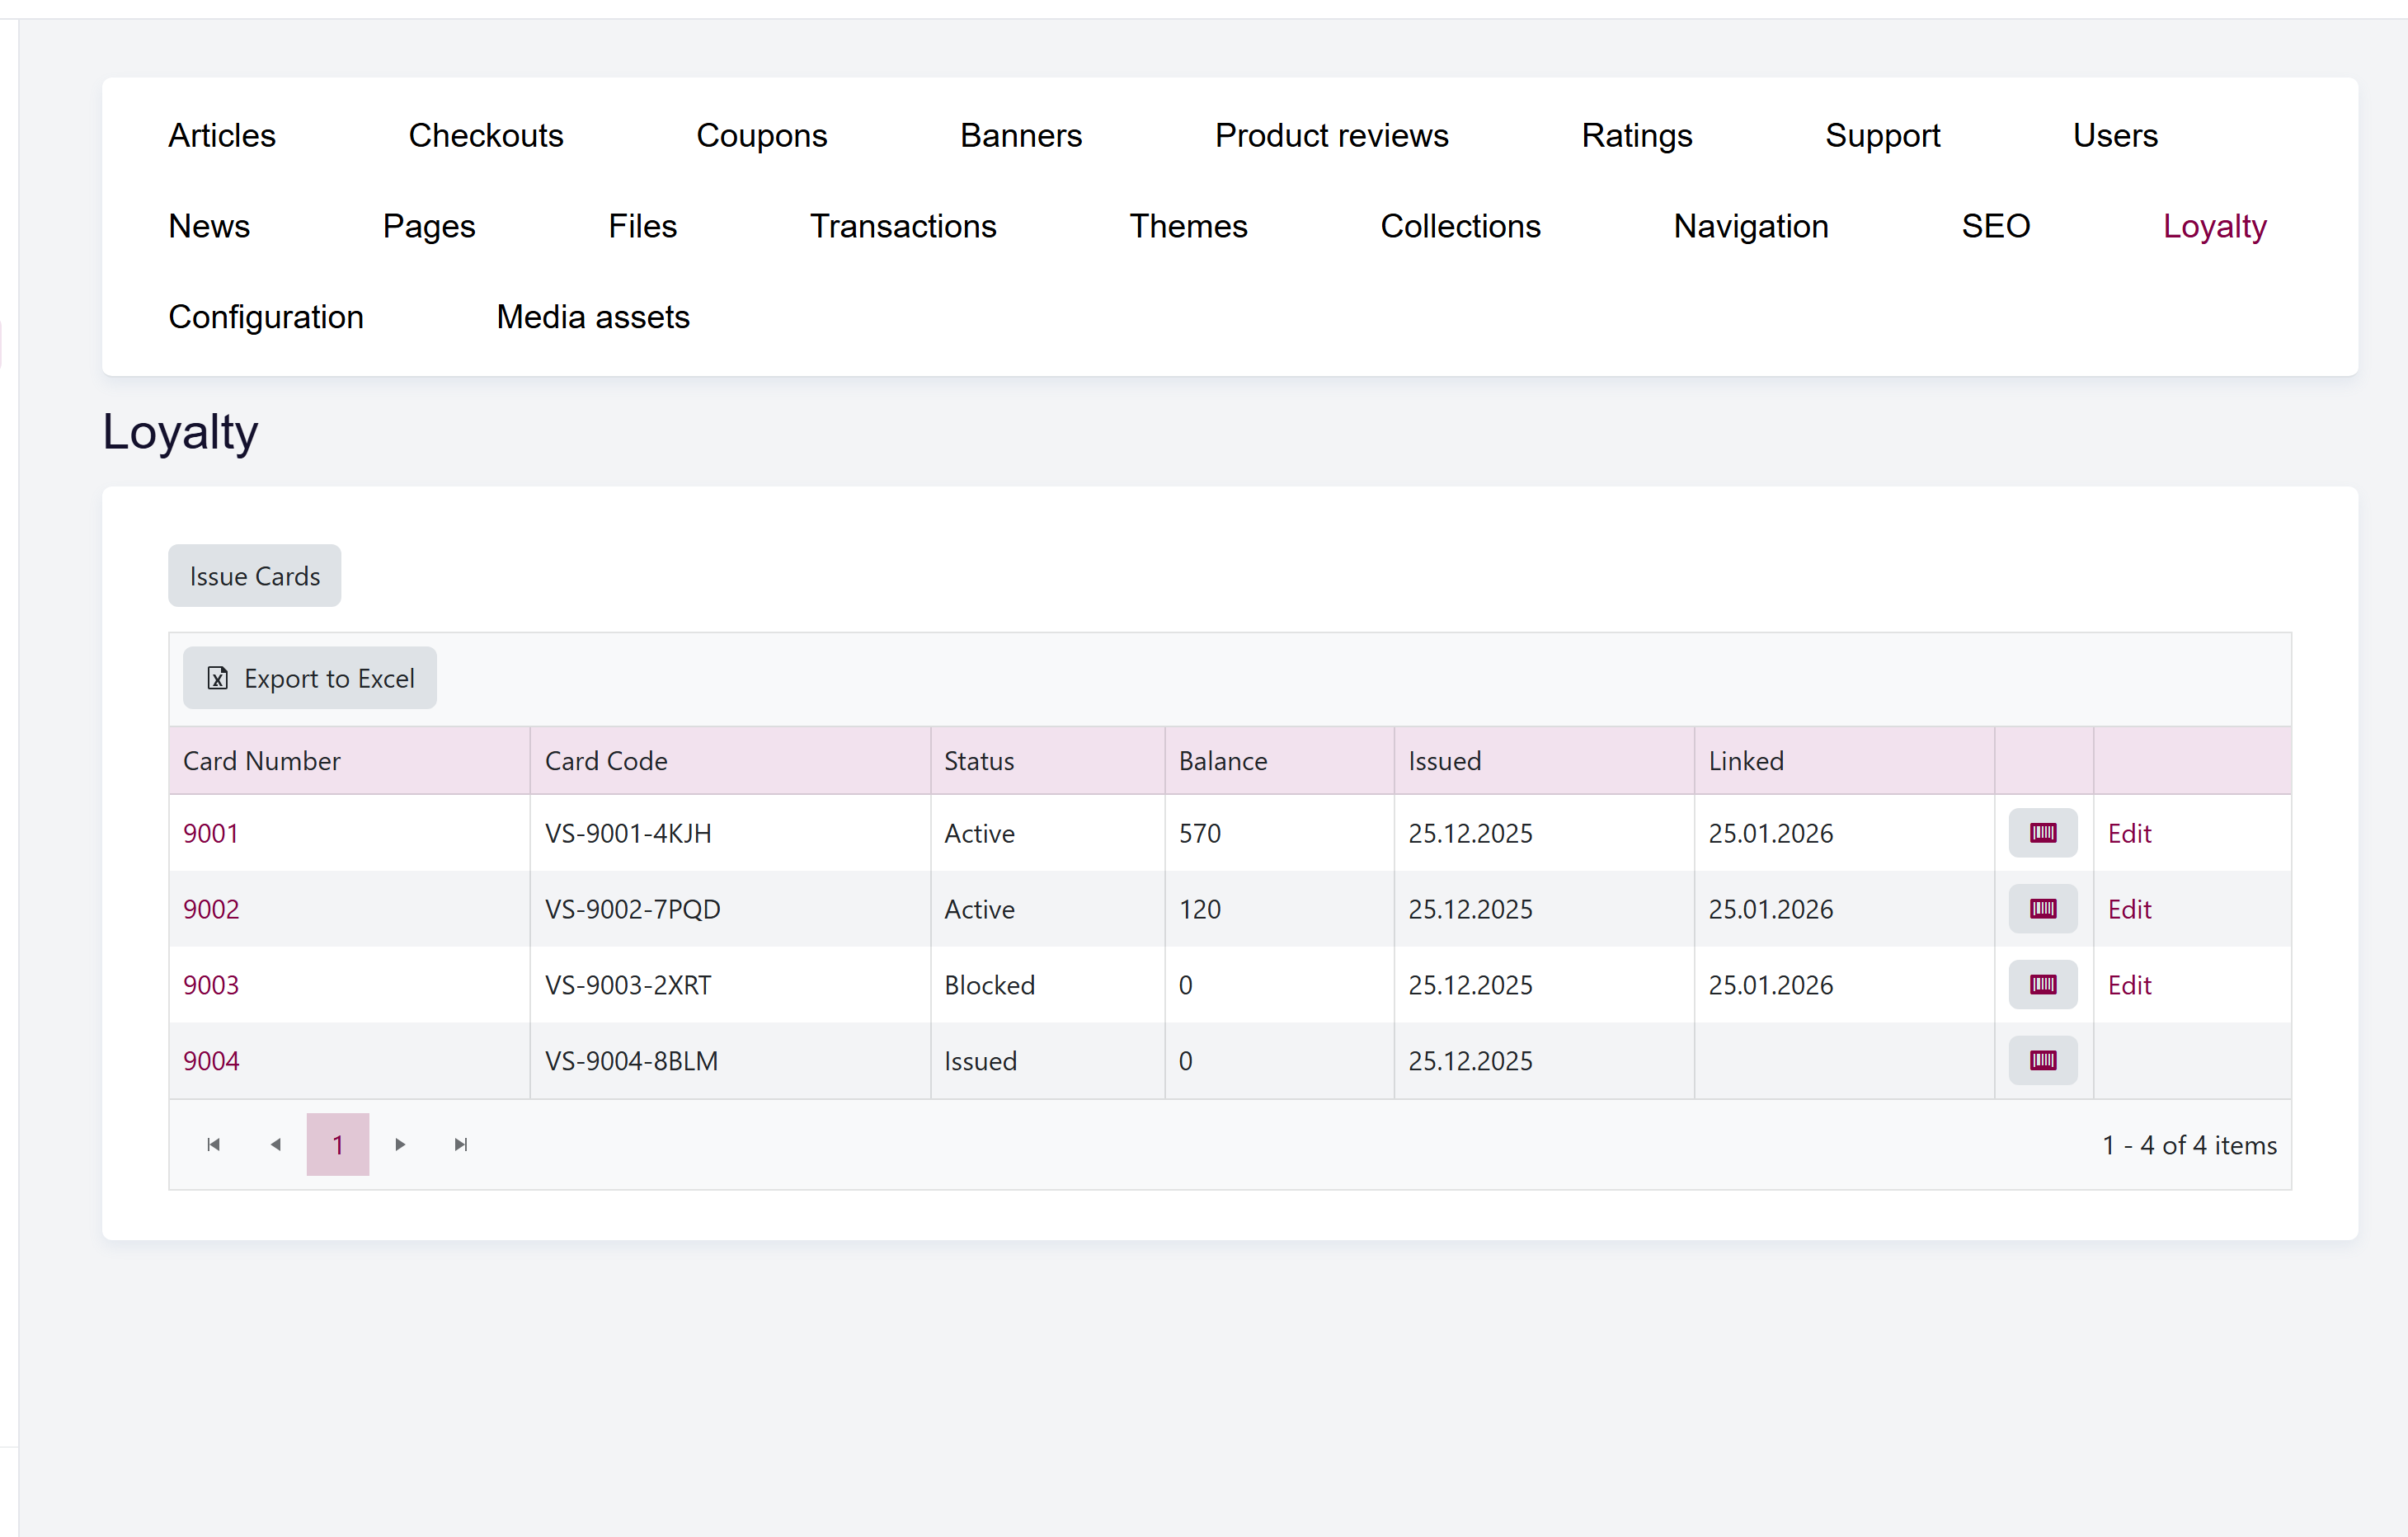Go to next page arrow
The image size is (2408, 1537).
pyautogui.click(x=400, y=1145)
